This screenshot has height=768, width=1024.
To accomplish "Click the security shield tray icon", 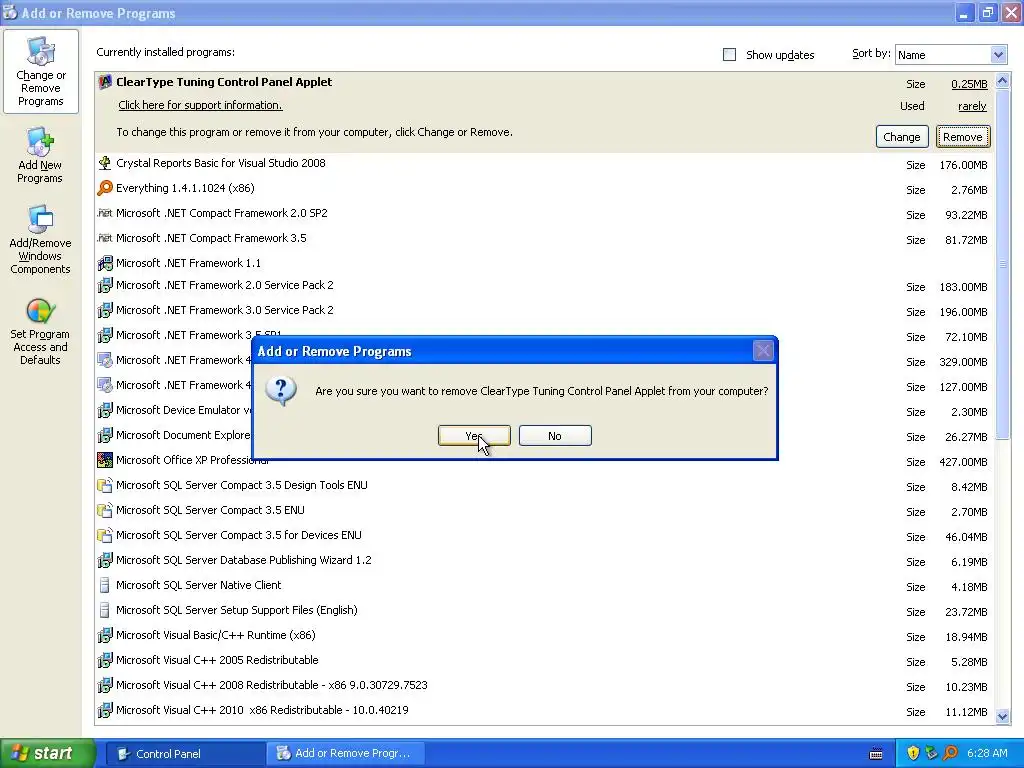I will [x=913, y=753].
